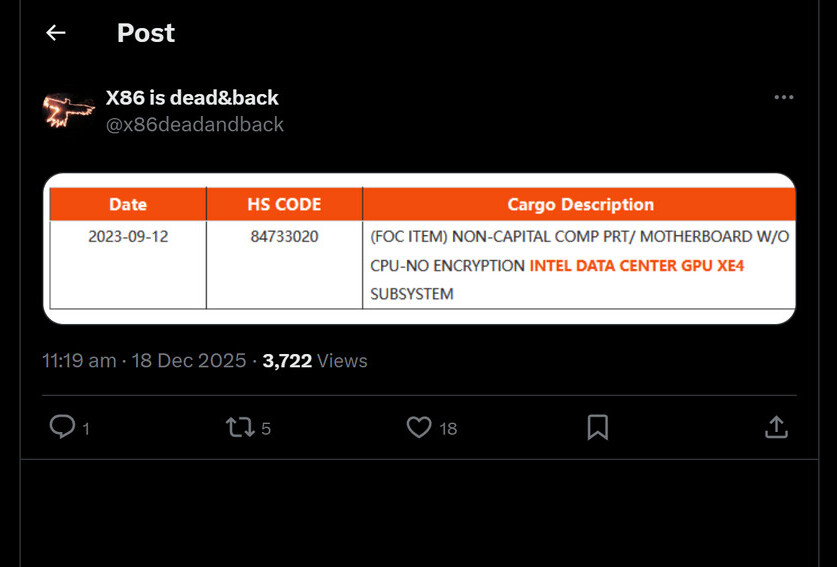The width and height of the screenshot is (837, 567).
Task: Like the post with the heart icon
Action: point(419,428)
